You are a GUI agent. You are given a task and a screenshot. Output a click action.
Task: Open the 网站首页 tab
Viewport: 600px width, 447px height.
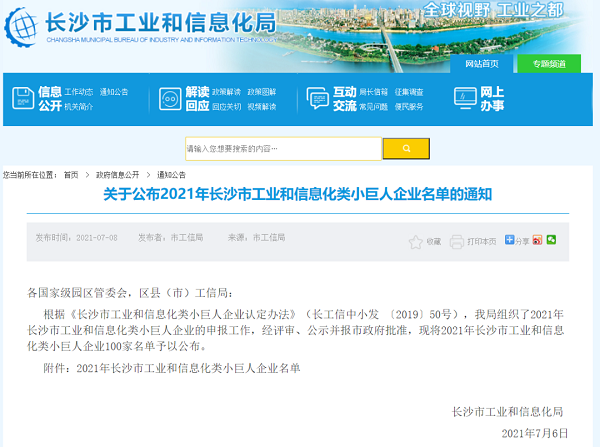482,63
